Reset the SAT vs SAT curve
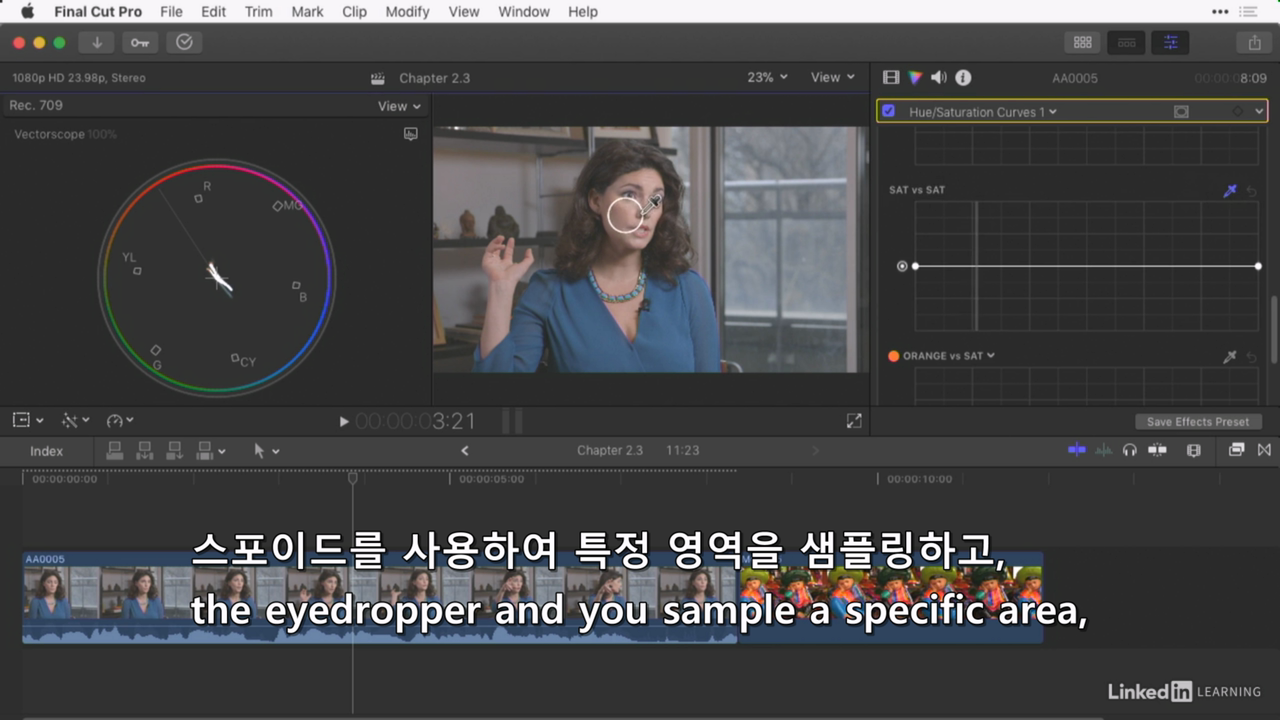The width and height of the screenshot is (1280, 720). point(1251,190)
